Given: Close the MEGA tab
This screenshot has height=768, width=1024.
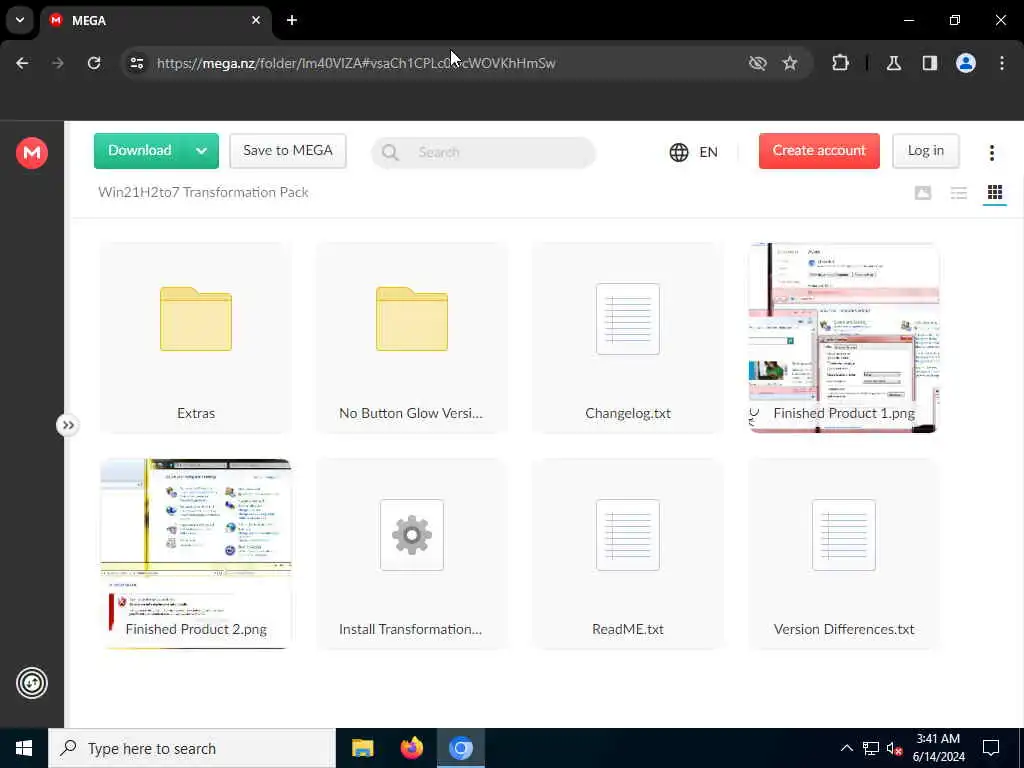Looking at the screenshot, I should pyautogui.click(x=256, y=20).
